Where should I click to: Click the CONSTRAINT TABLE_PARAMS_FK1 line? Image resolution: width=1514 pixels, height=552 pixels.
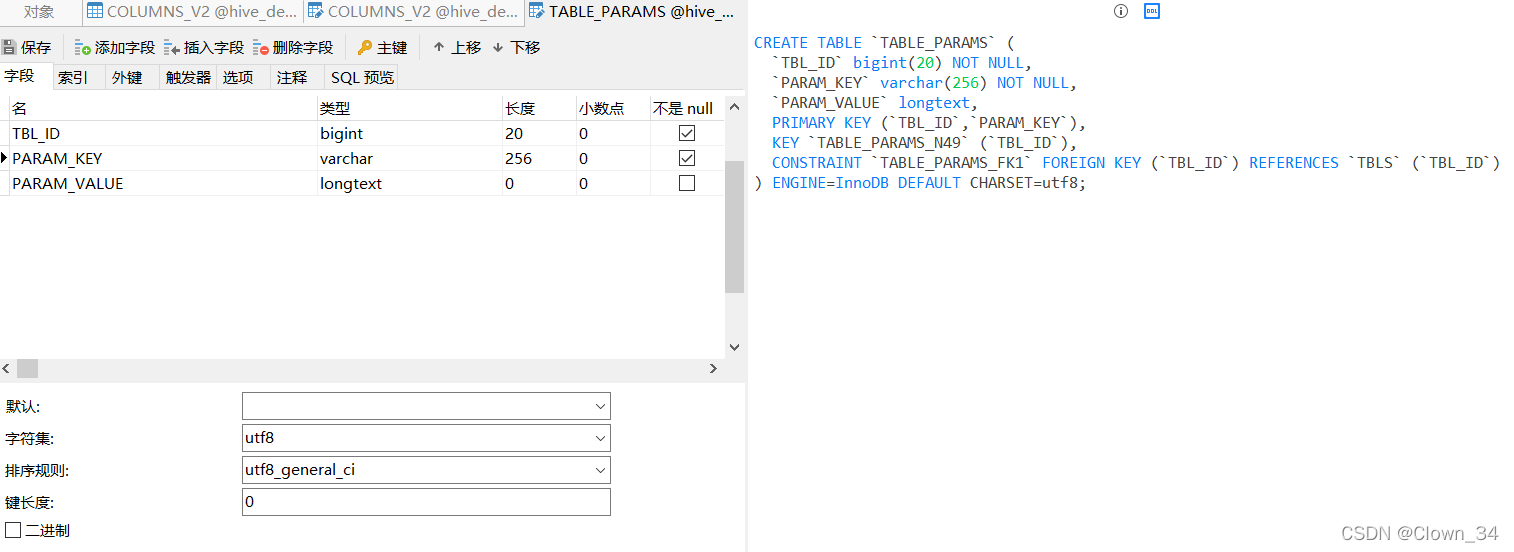coord(1137,163)
